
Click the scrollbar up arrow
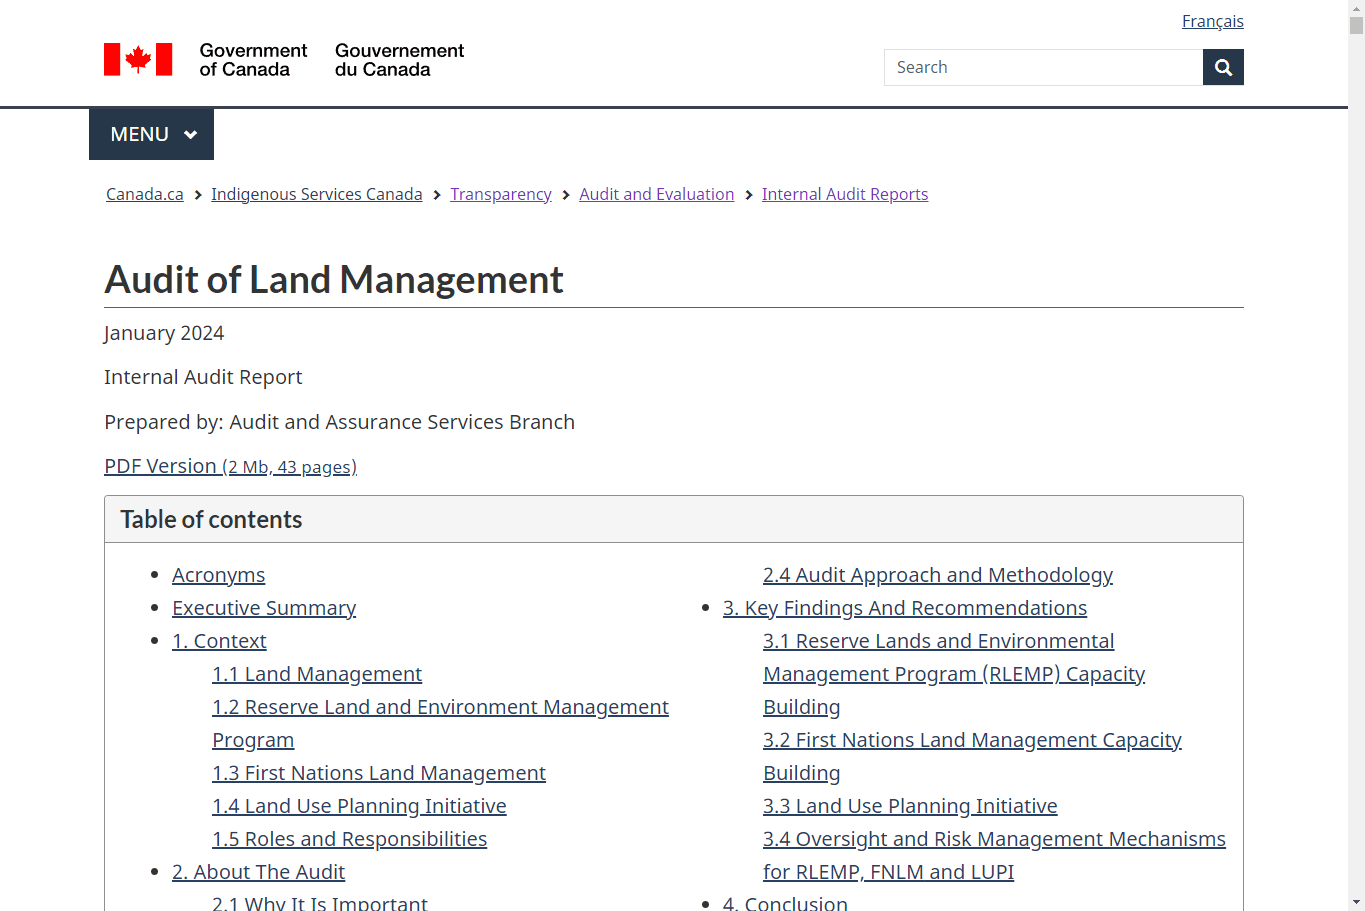click(1356, 8)
